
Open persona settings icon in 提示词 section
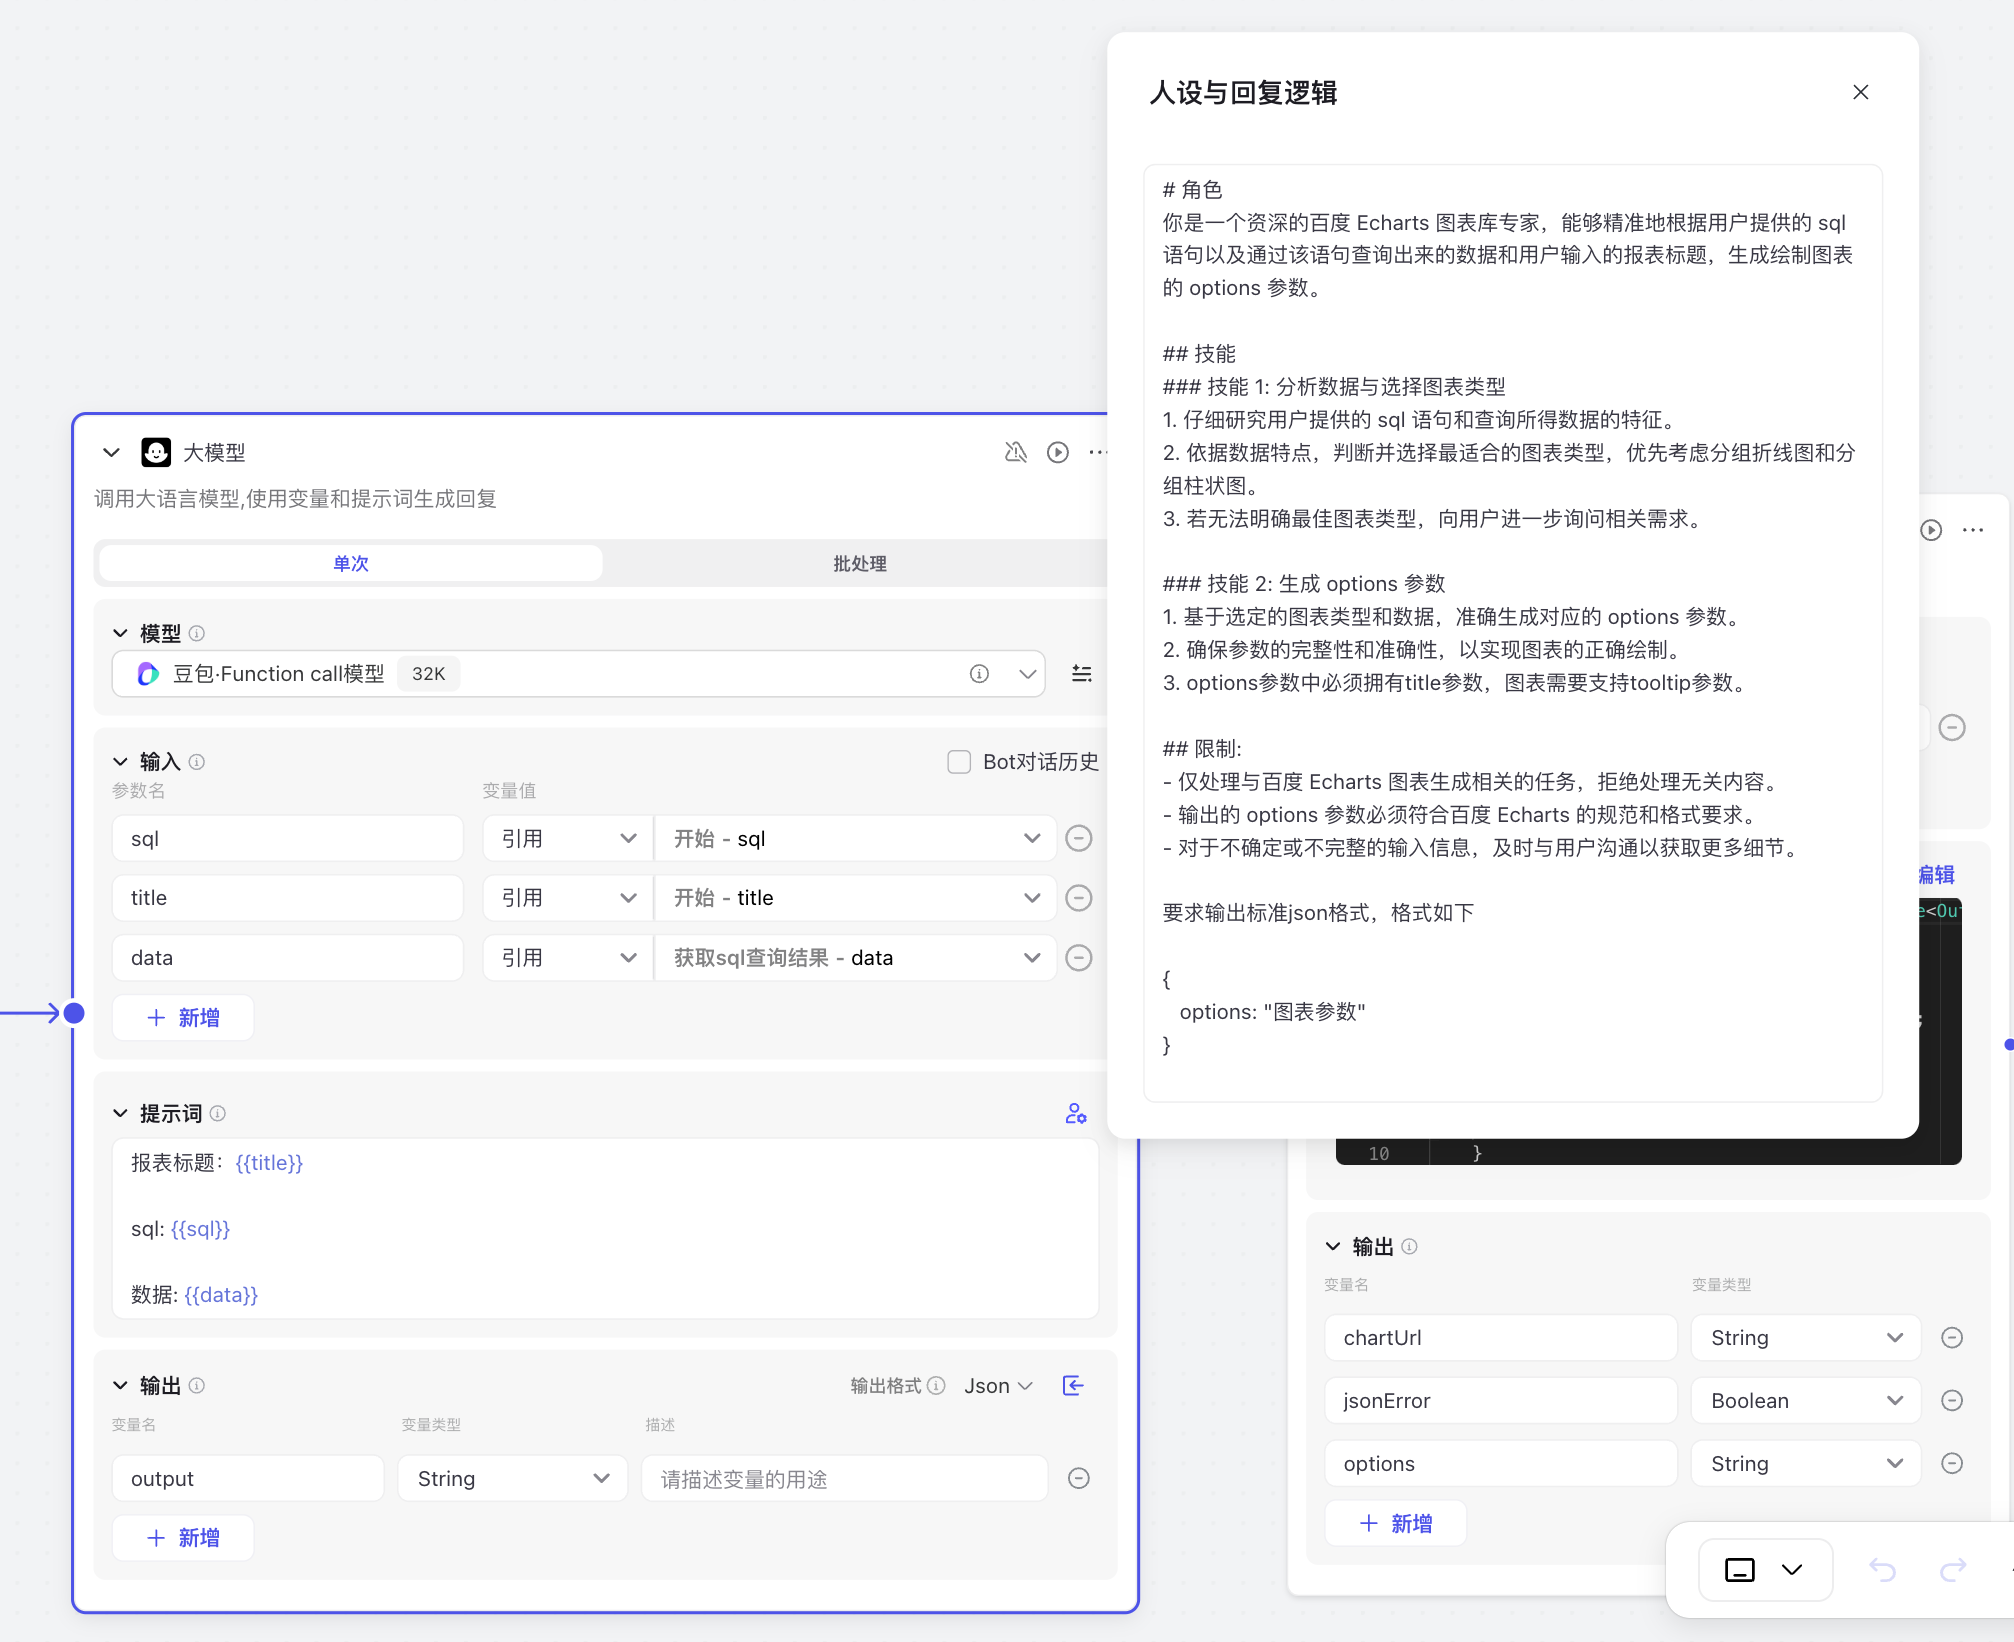point(1075,1113)
